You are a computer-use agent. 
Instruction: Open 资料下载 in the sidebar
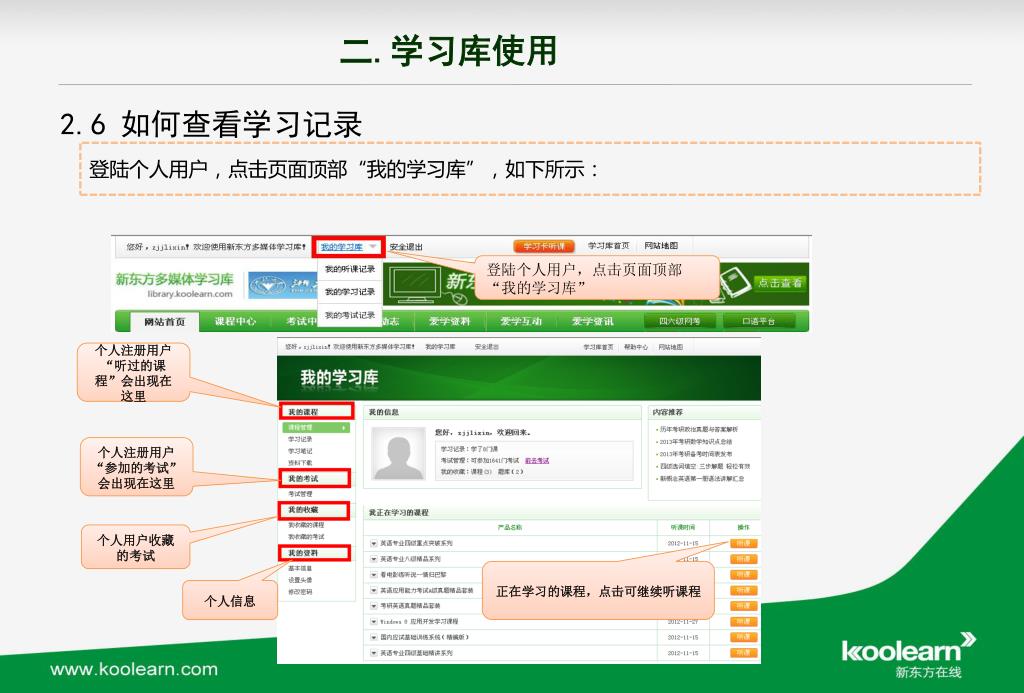300,462
